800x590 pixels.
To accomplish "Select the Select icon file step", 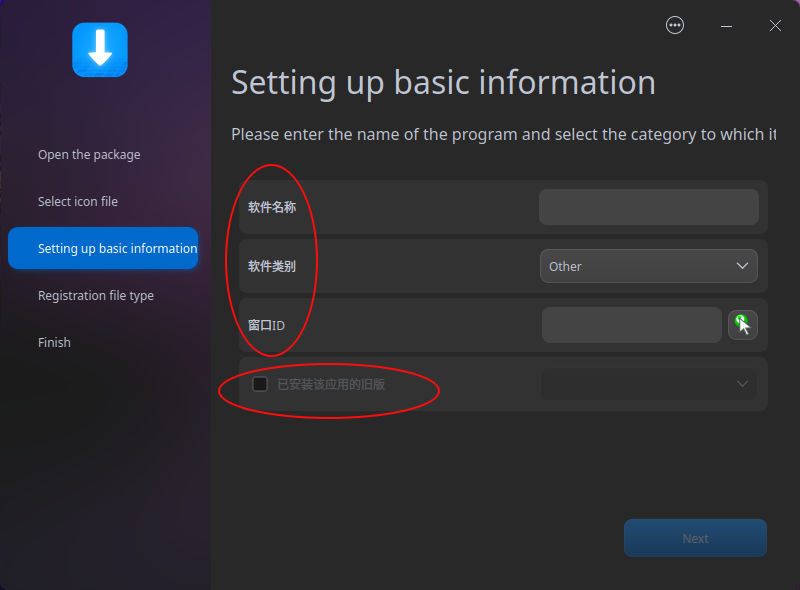I will 78,202.
